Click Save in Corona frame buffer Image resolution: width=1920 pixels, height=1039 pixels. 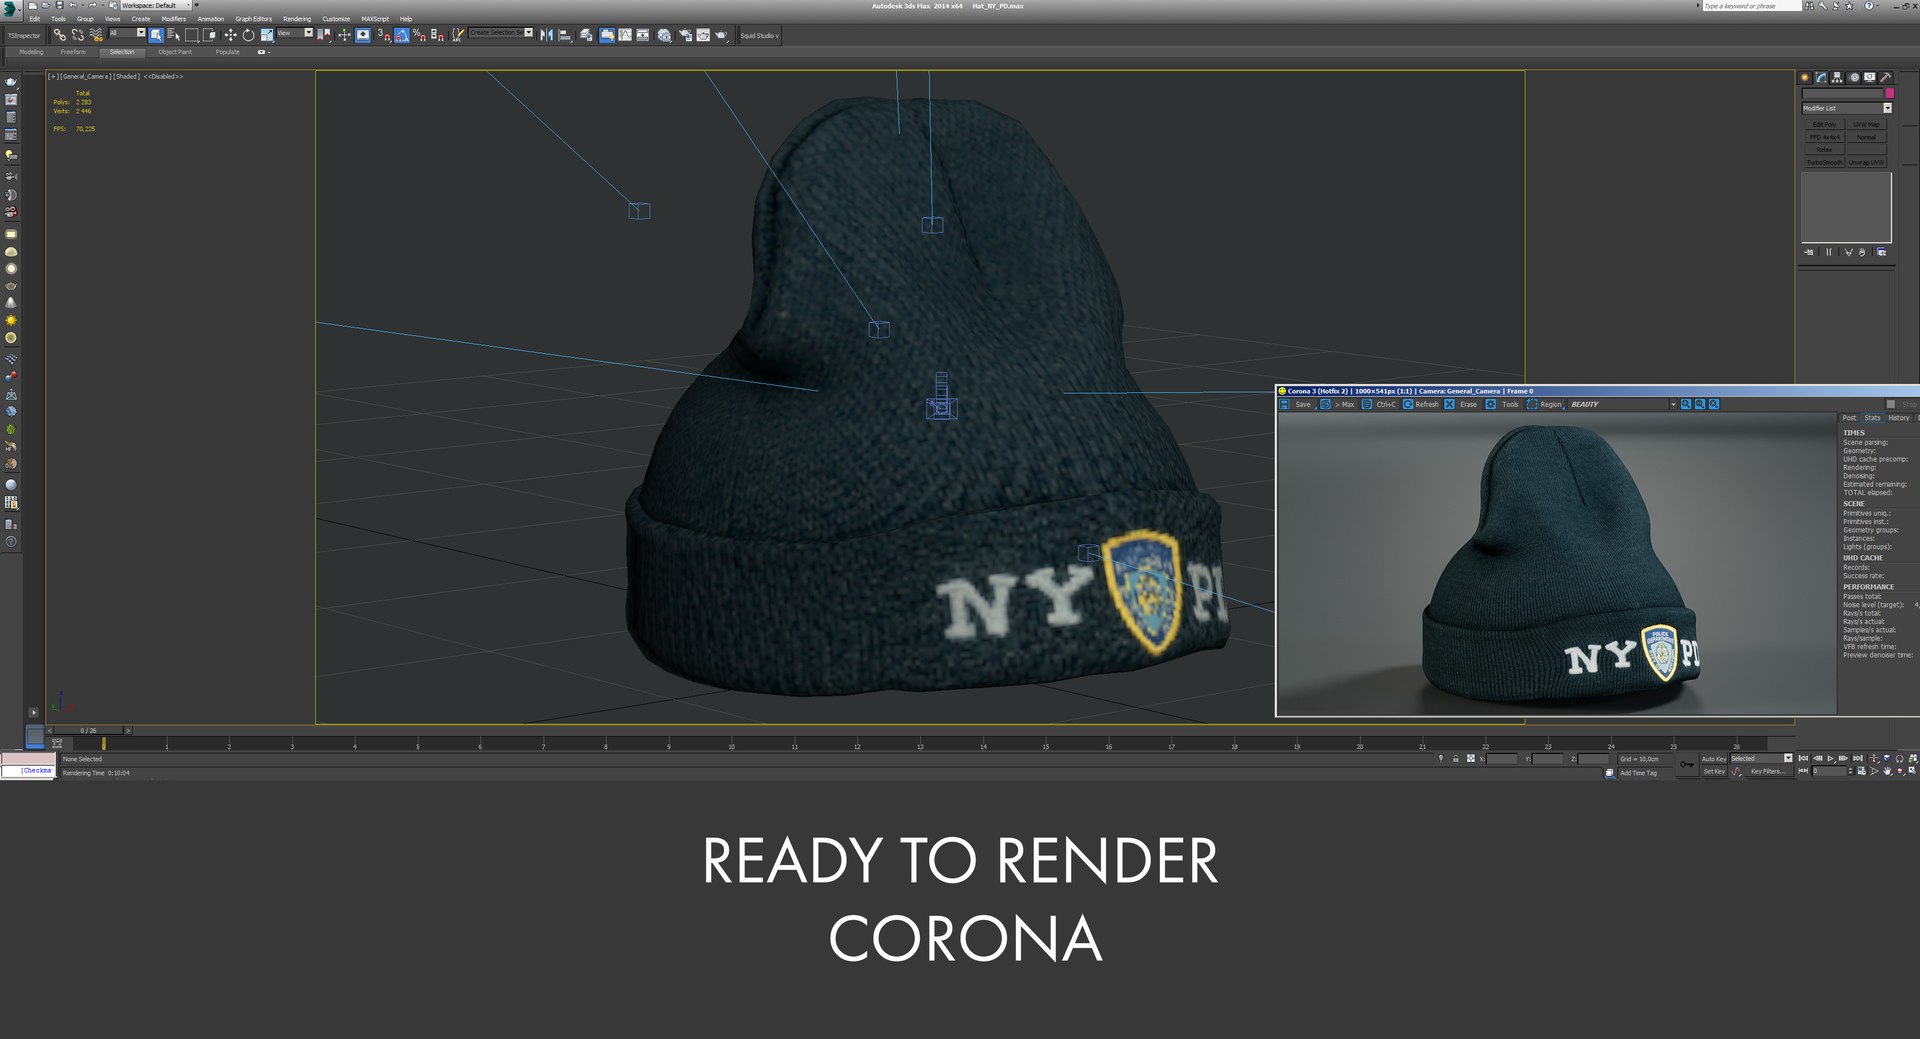click(1296, 404)
